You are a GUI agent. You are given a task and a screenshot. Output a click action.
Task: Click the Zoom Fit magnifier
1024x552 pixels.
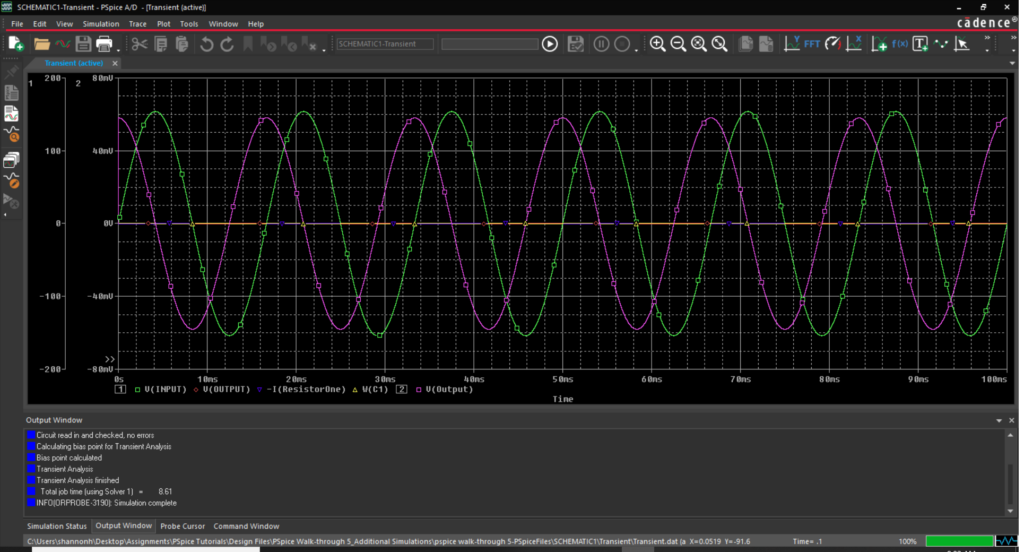720,44
